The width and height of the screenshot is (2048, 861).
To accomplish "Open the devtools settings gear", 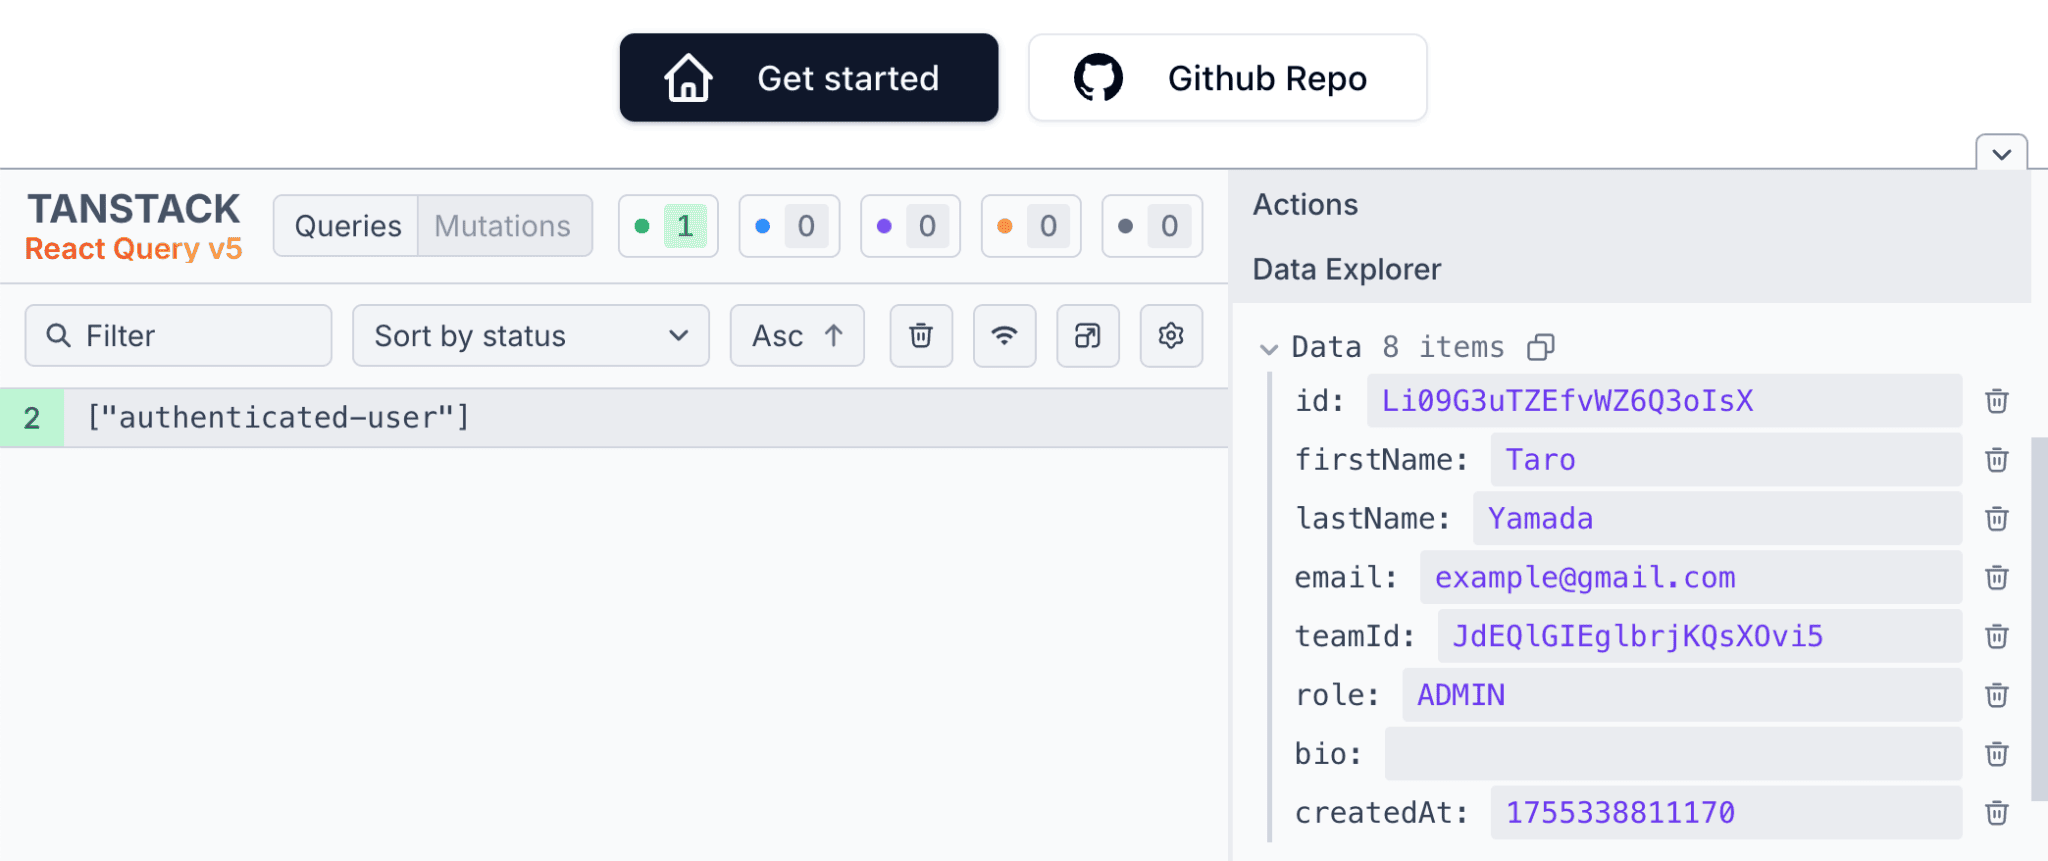I will [x=1171, y=336].
